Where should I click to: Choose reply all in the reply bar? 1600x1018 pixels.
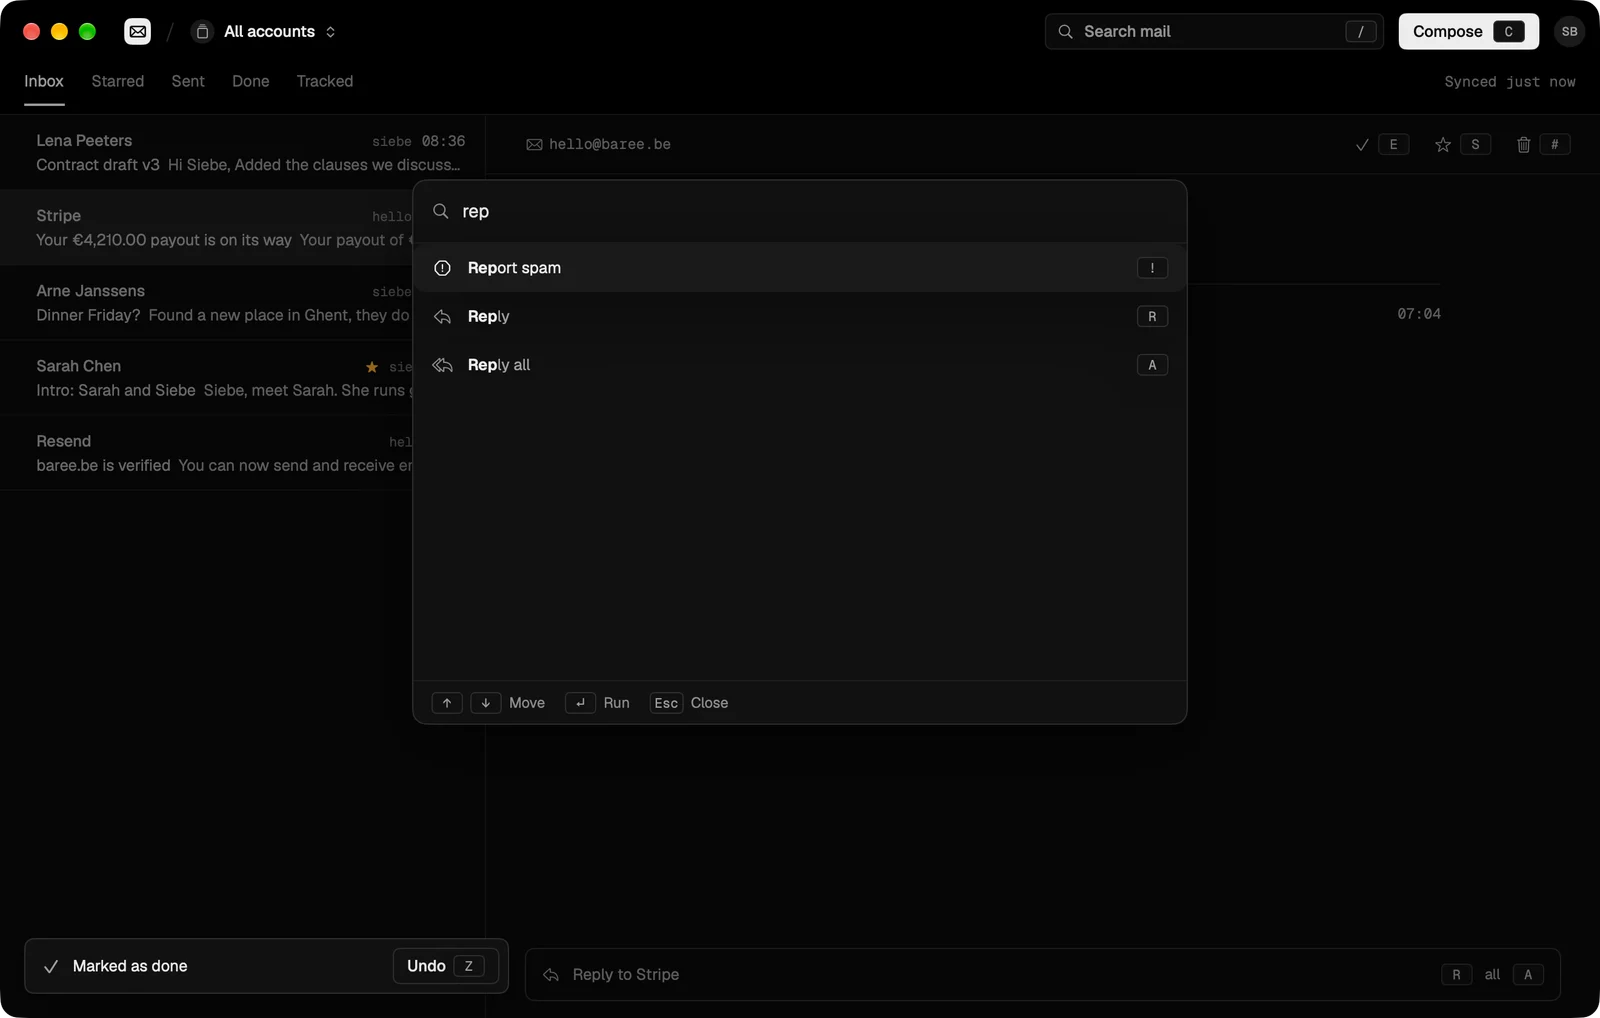coord(1514,975)
